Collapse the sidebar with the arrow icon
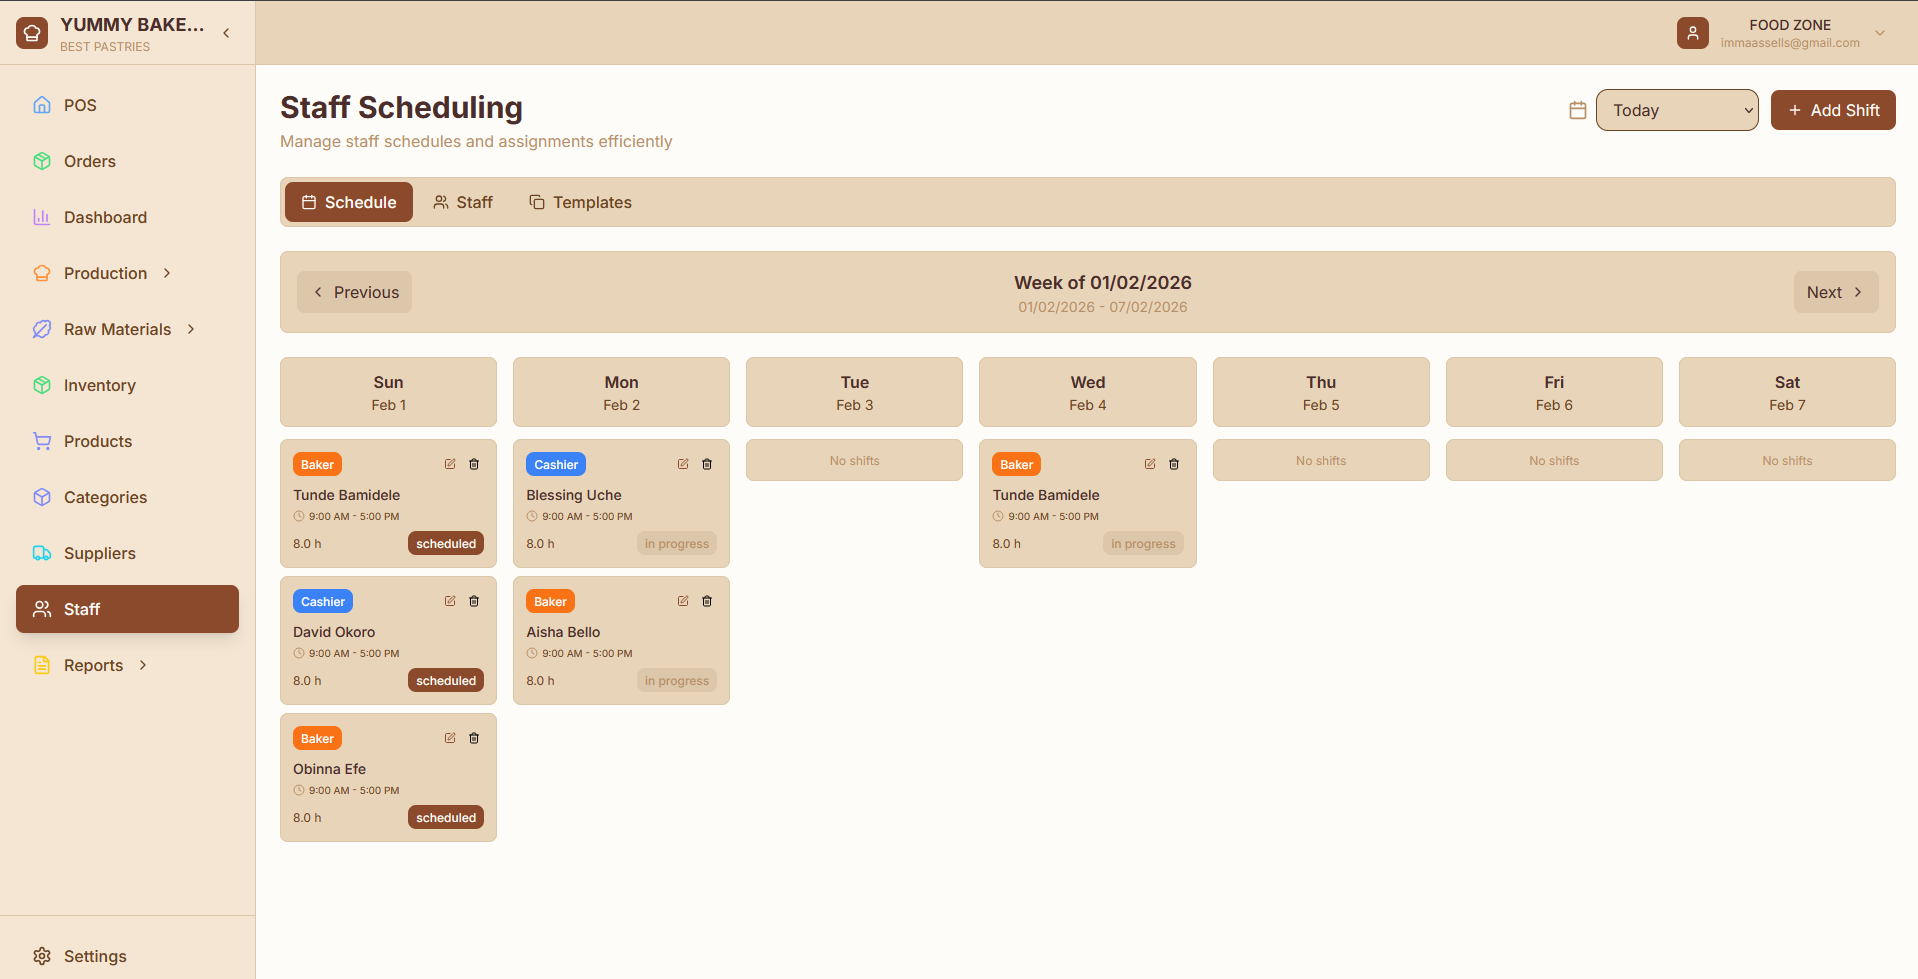 (227, 33)
